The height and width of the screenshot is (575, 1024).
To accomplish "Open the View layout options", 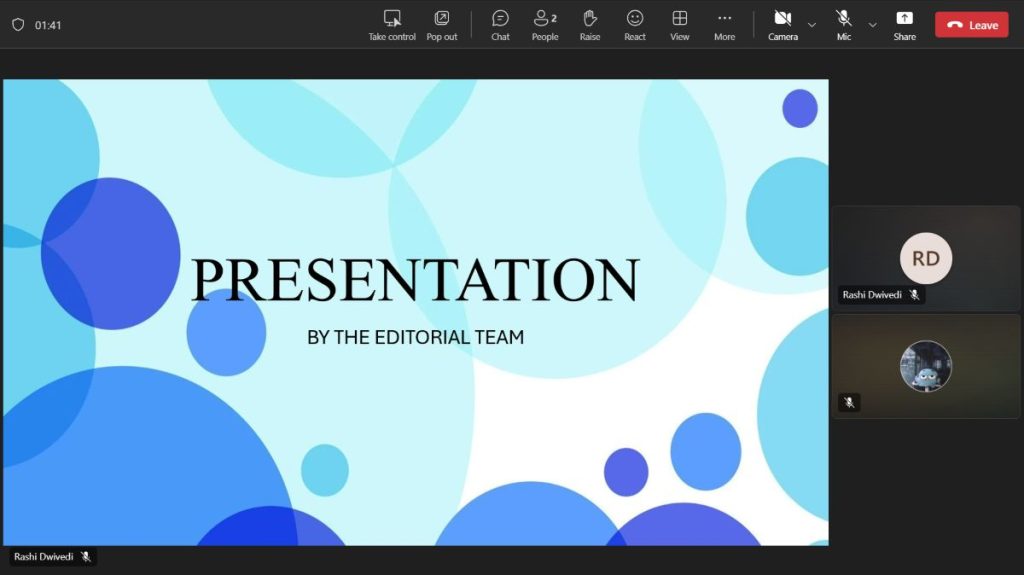I will (679, 25).
